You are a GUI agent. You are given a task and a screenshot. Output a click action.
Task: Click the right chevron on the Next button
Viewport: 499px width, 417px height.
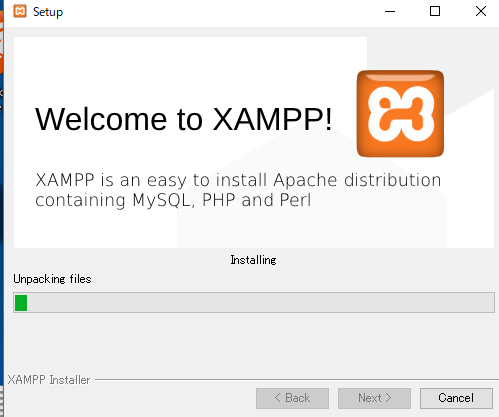388,398
